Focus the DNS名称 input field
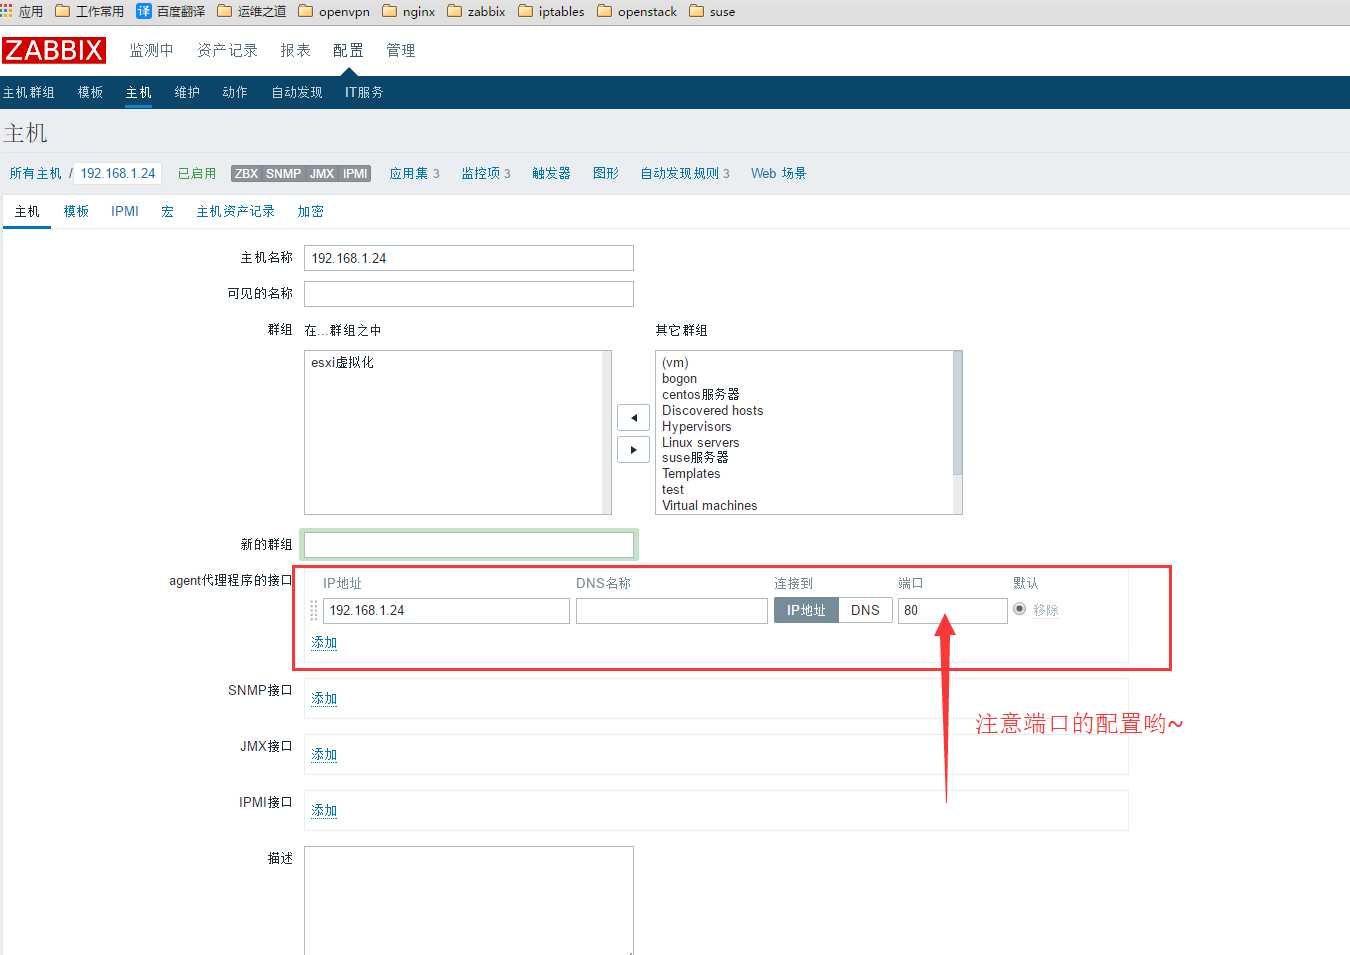 672,610
